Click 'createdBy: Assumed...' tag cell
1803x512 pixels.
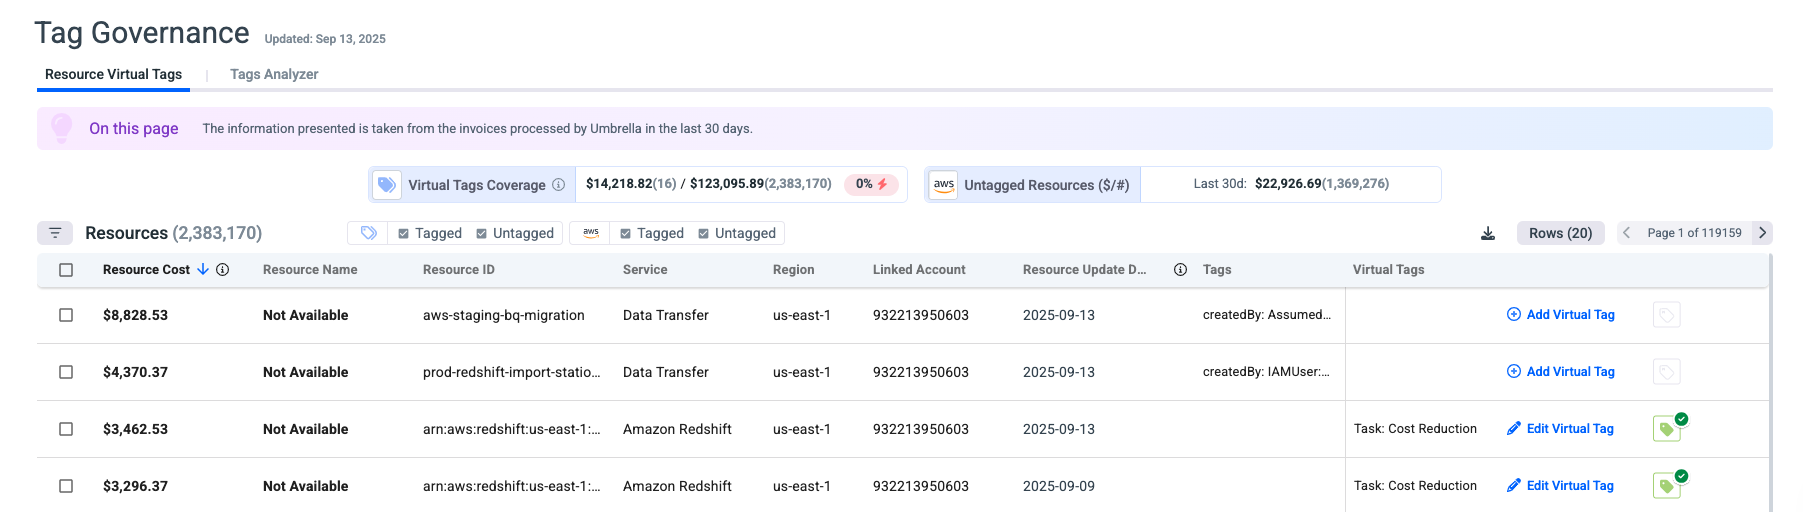click(1266, 315)
